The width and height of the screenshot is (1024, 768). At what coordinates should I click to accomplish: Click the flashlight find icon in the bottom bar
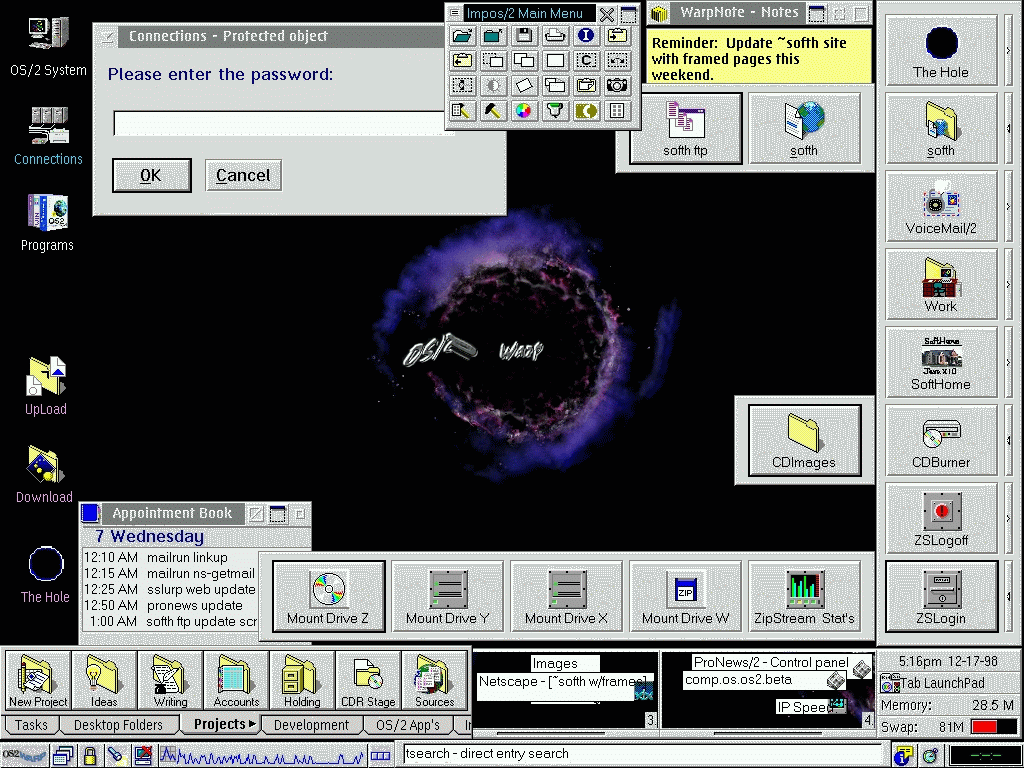(x=116, y=756)
